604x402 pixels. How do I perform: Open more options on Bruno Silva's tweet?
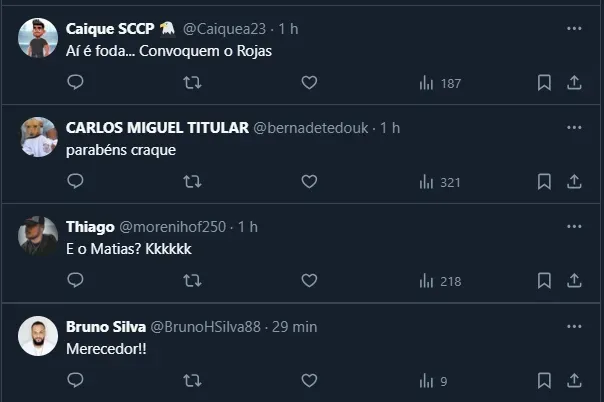click(x=574, y=326)
